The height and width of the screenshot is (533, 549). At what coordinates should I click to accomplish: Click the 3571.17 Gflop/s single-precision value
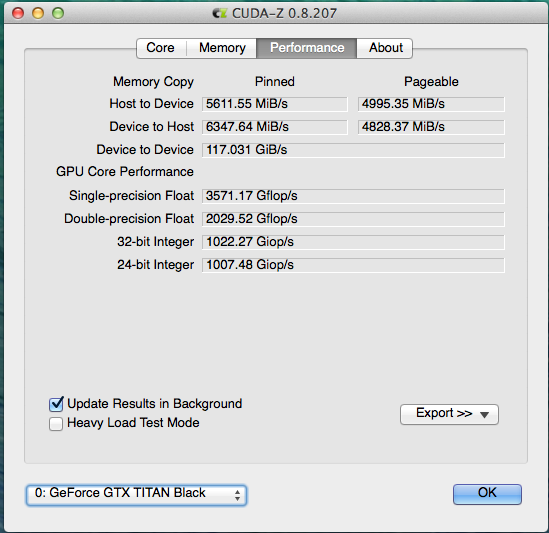click(x=353, y=196)
